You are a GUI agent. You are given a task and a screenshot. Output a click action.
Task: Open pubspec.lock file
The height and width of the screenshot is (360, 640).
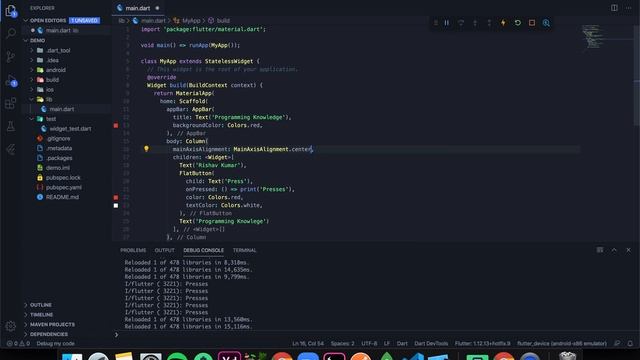tap(63, 178)
